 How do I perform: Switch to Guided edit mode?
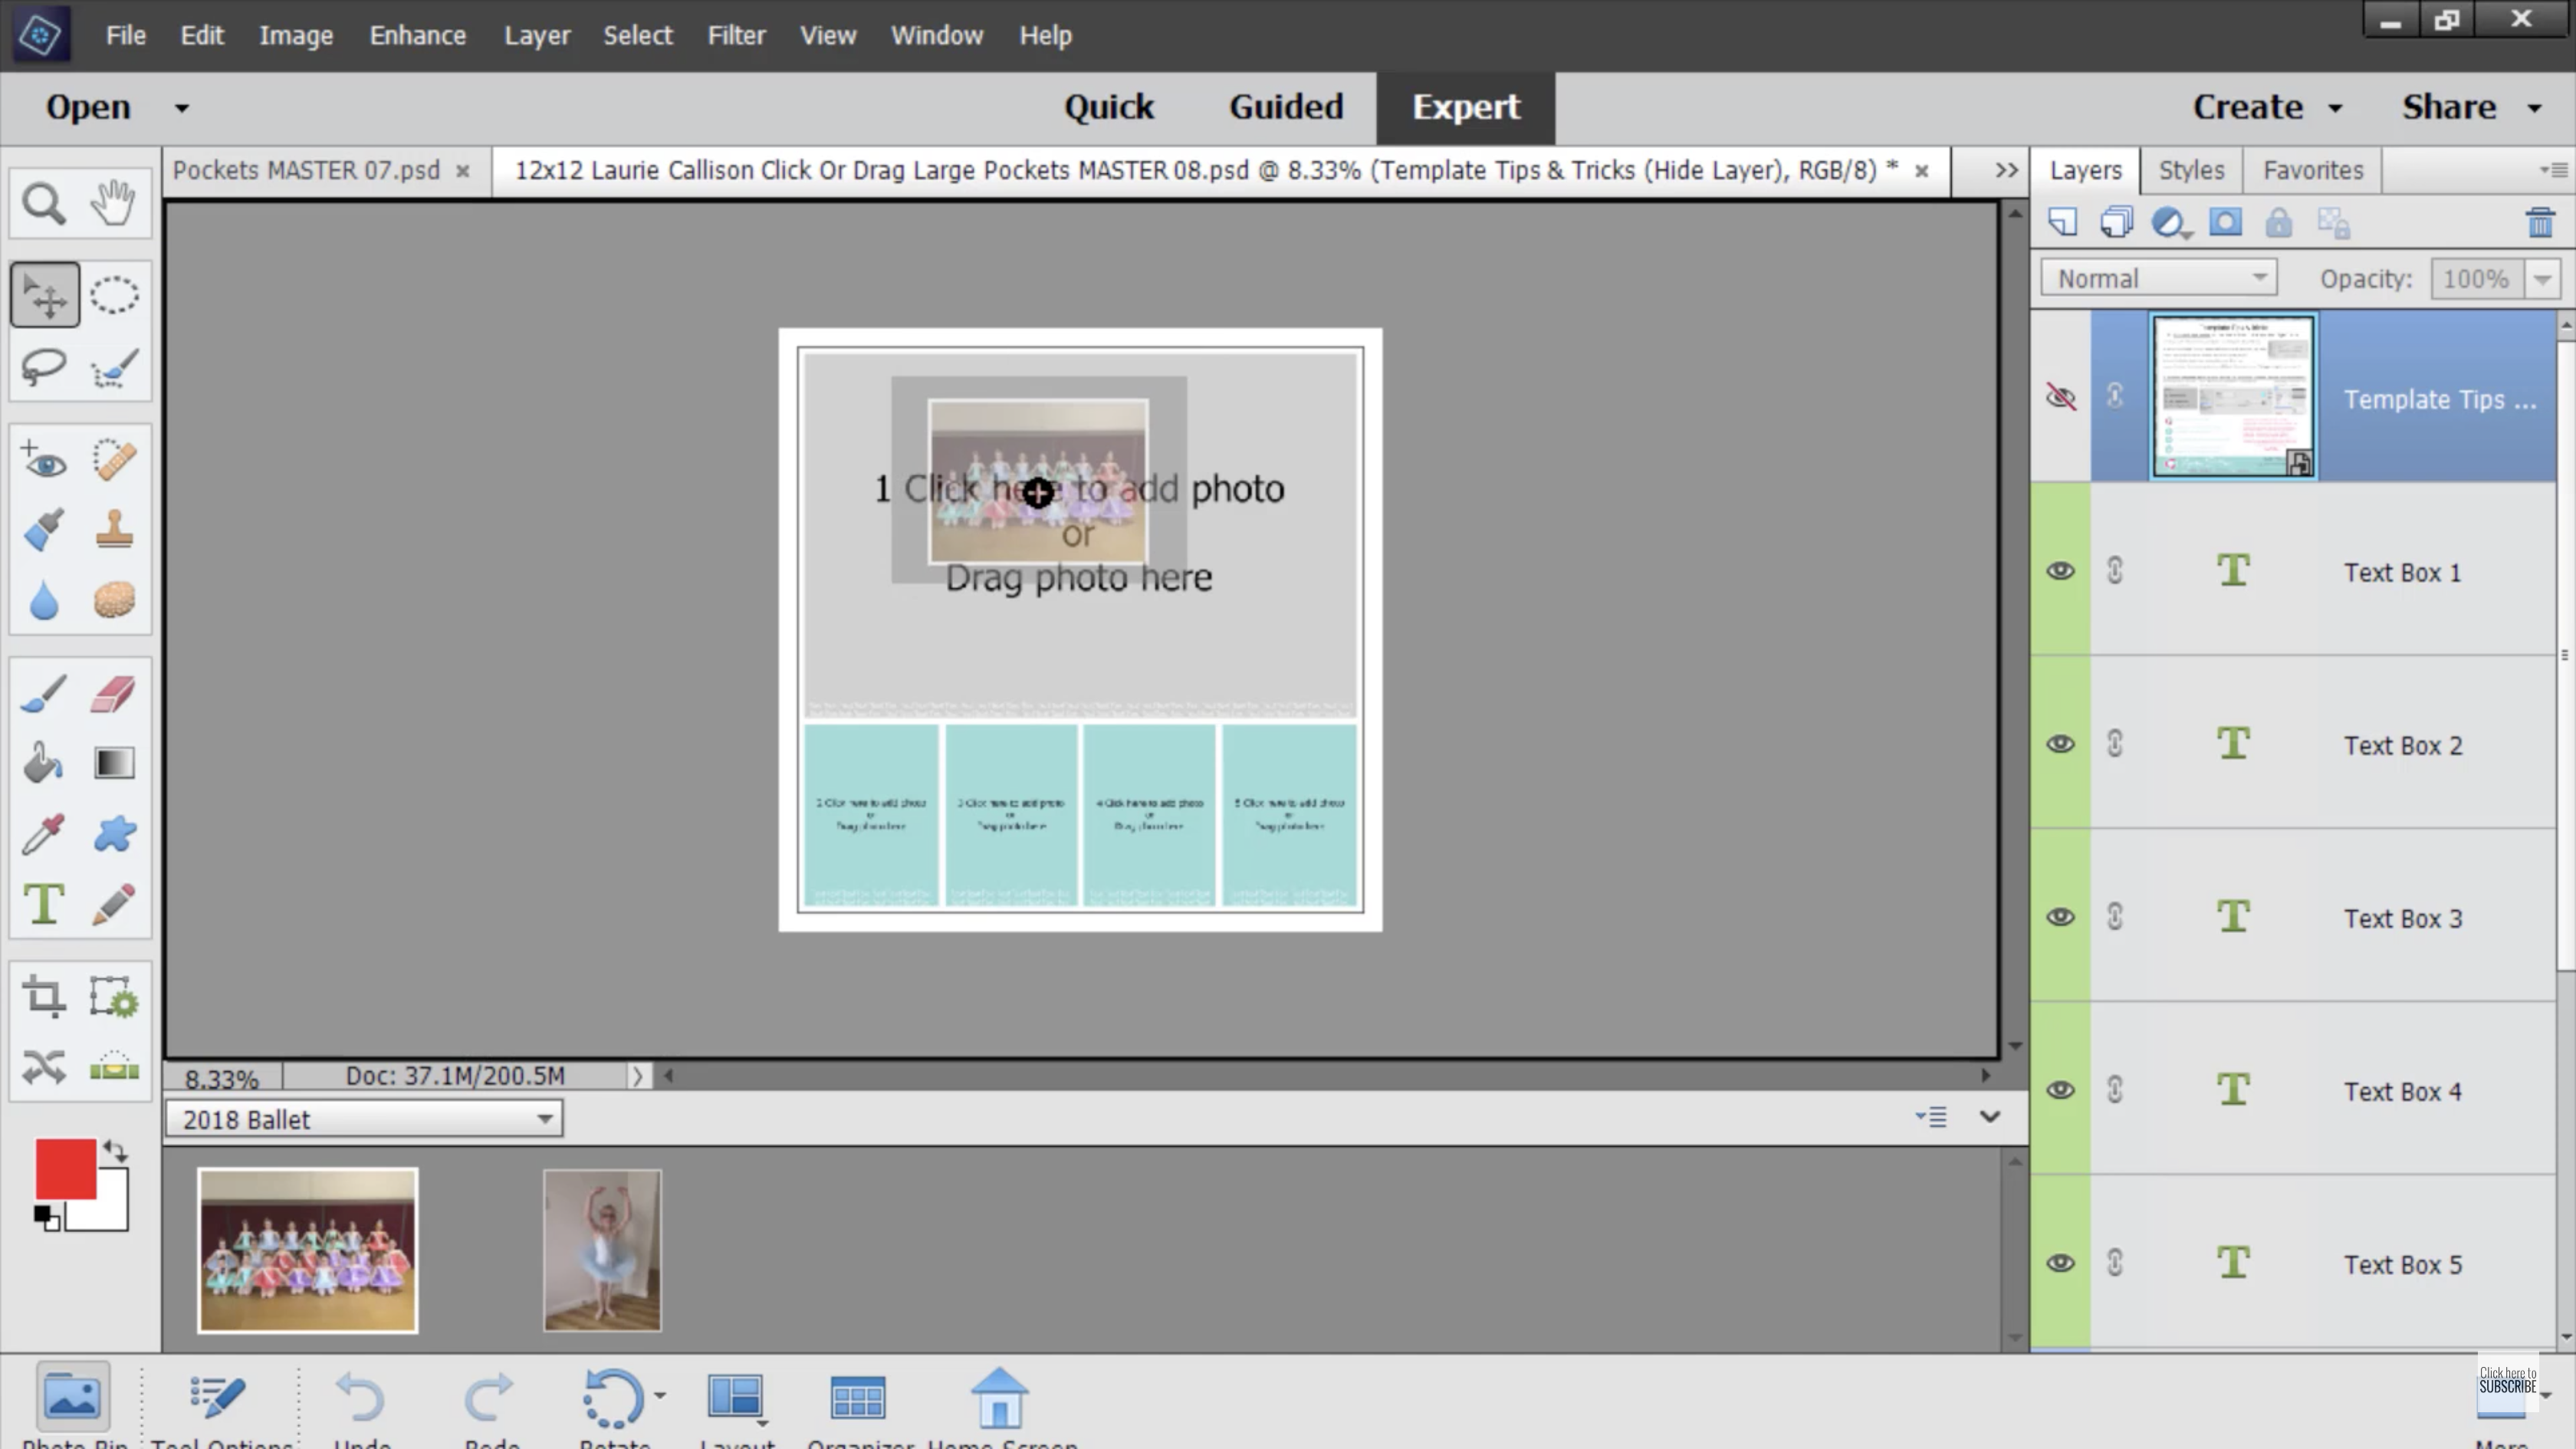coord(1286,107)
